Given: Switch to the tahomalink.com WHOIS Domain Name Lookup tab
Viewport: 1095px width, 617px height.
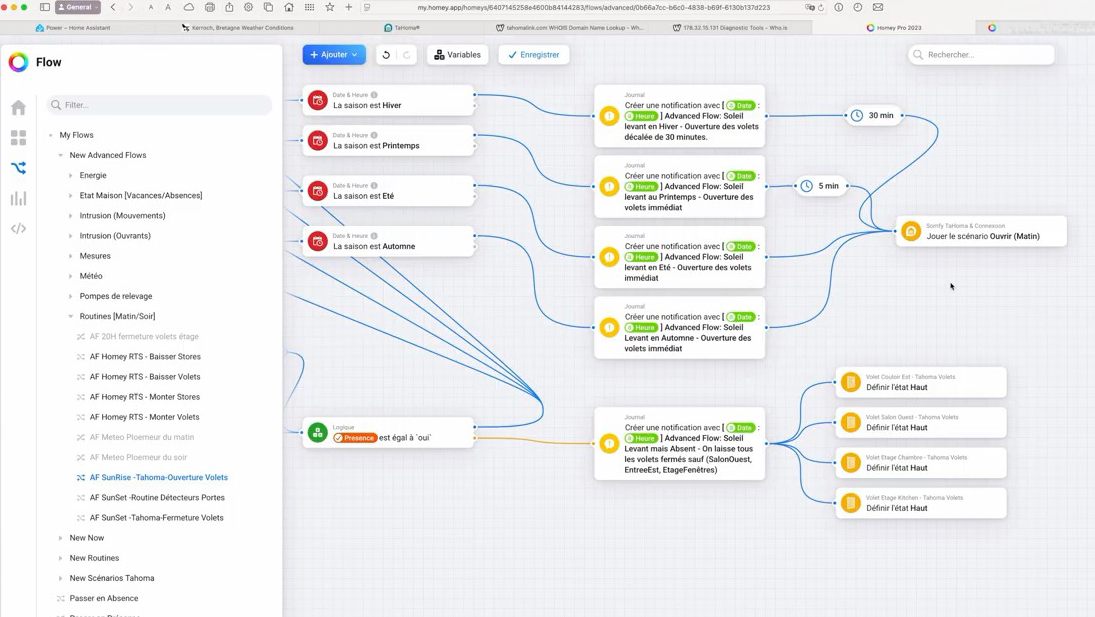Looking at the screenshot, I should [569, 28].
